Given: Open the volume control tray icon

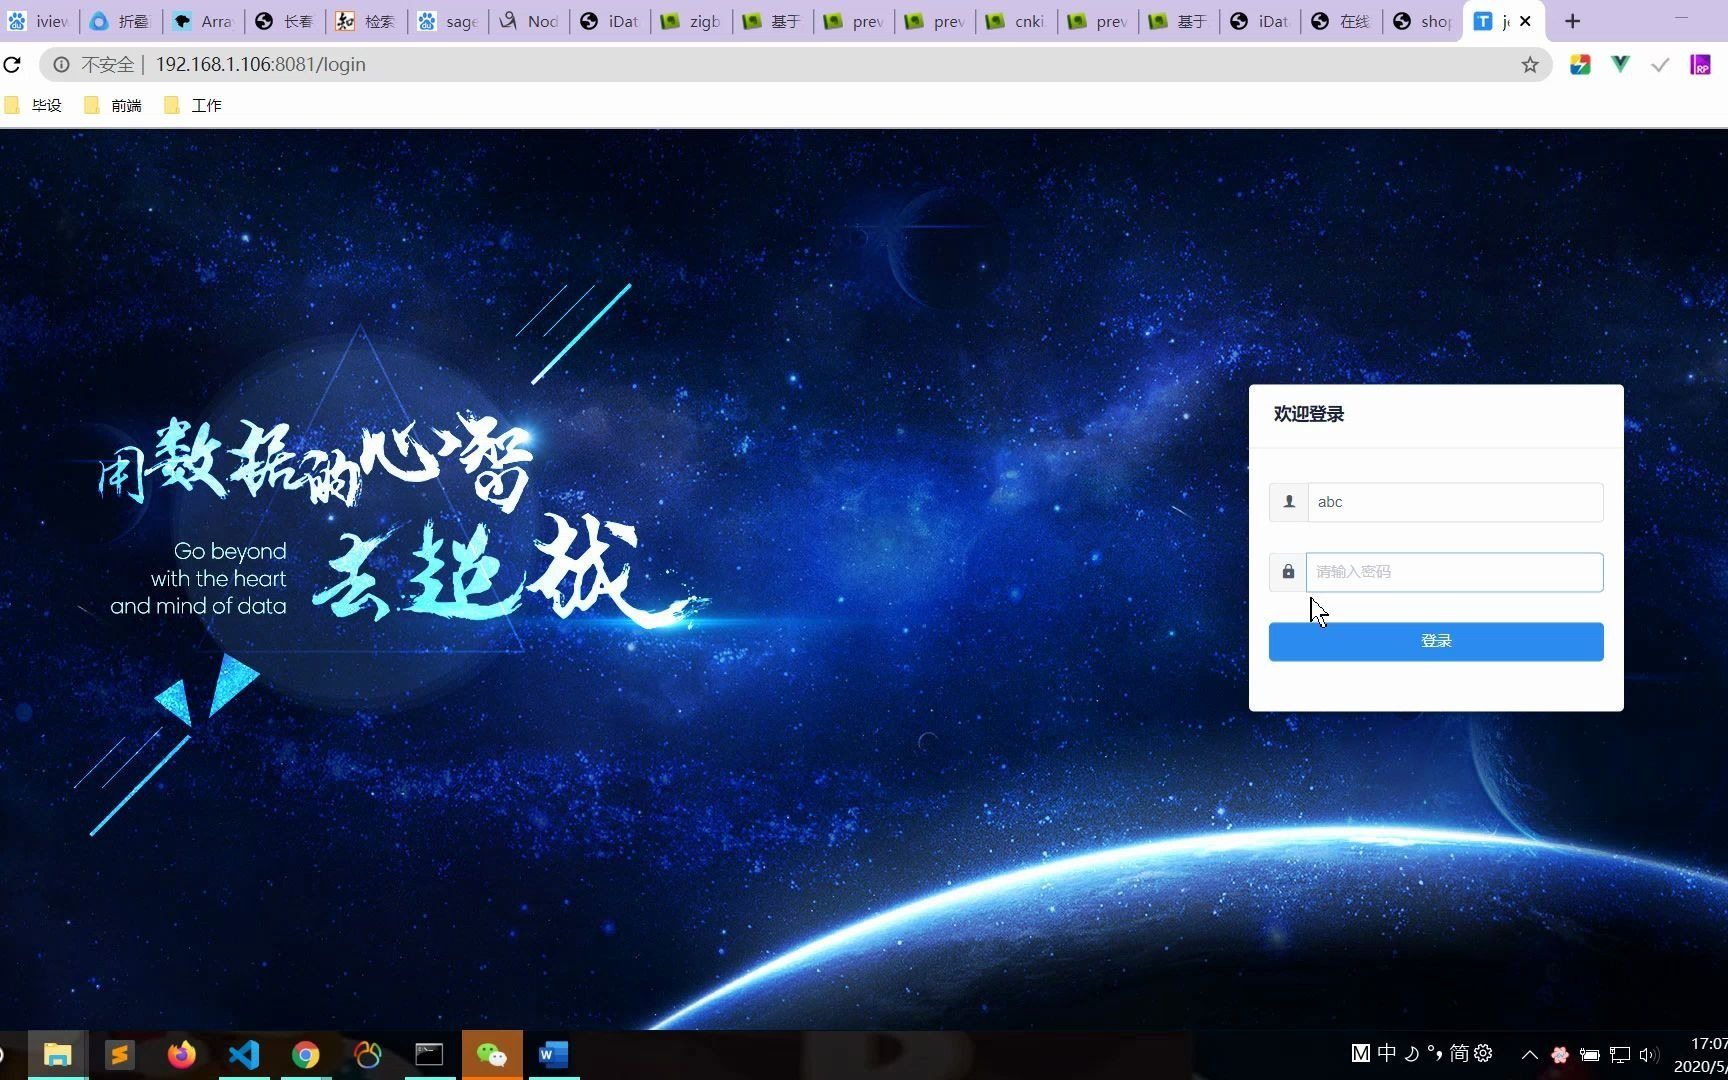Looking at the screenshot, I should coord(1649,1054).
